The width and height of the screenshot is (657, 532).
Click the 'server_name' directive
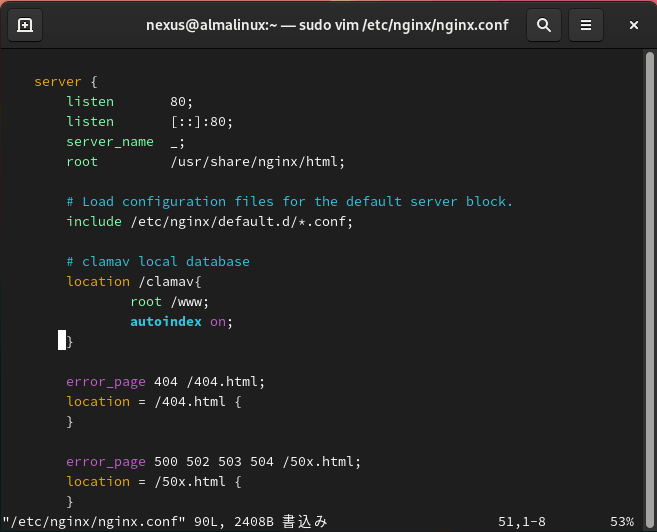click(110, 141)
